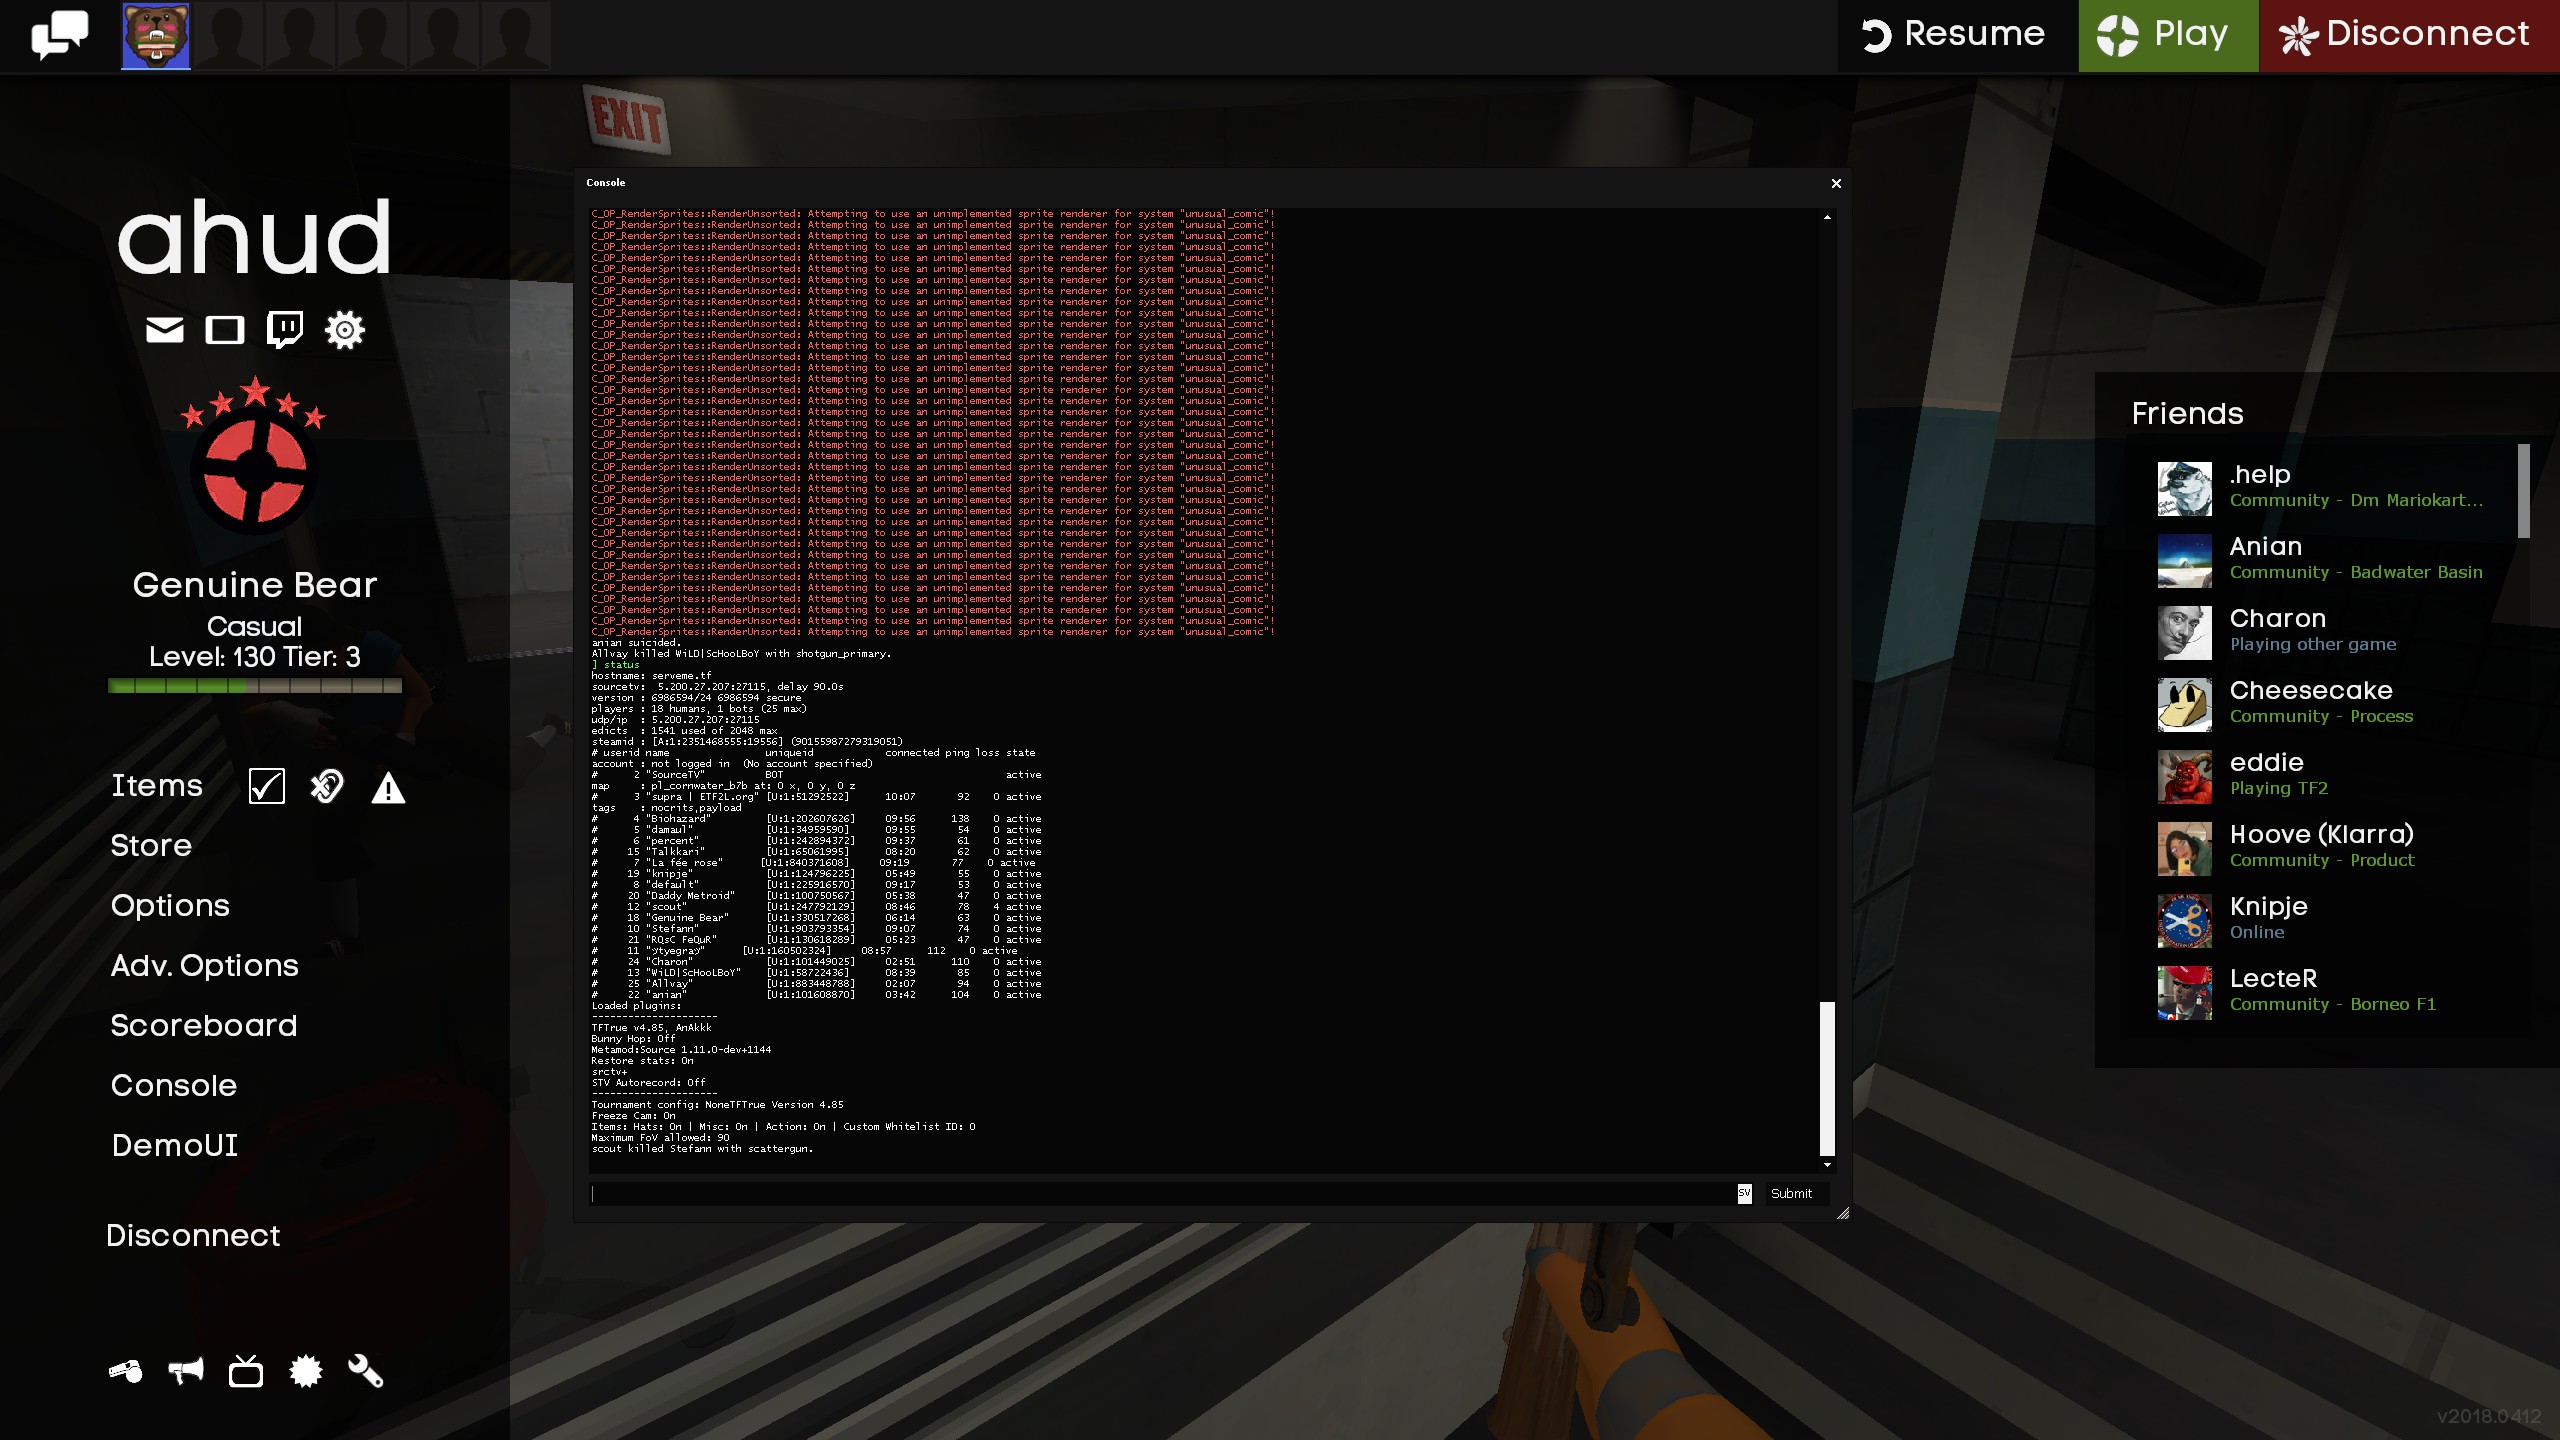This screenshot has height=1440, width=2560.
Task: Click the console scrollbar down arrow
Action: coord(1827,1165)
